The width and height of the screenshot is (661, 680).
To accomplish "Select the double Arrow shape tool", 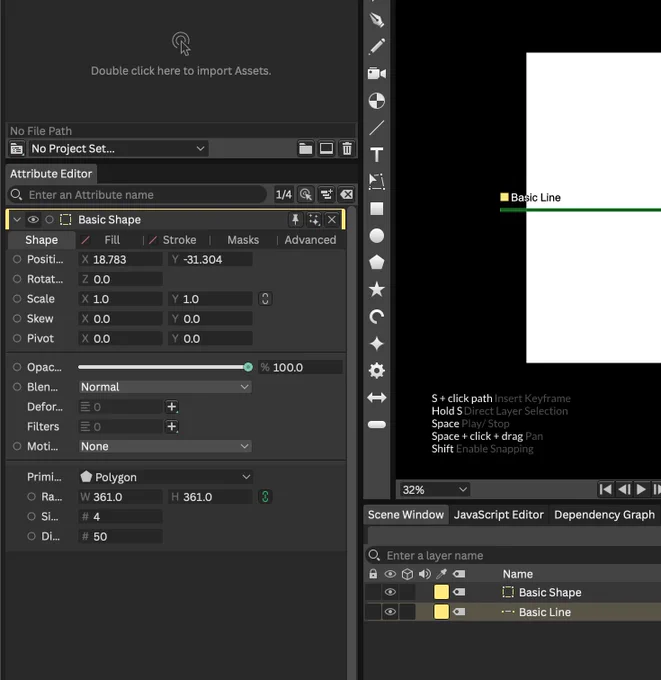I will [376, 398].
